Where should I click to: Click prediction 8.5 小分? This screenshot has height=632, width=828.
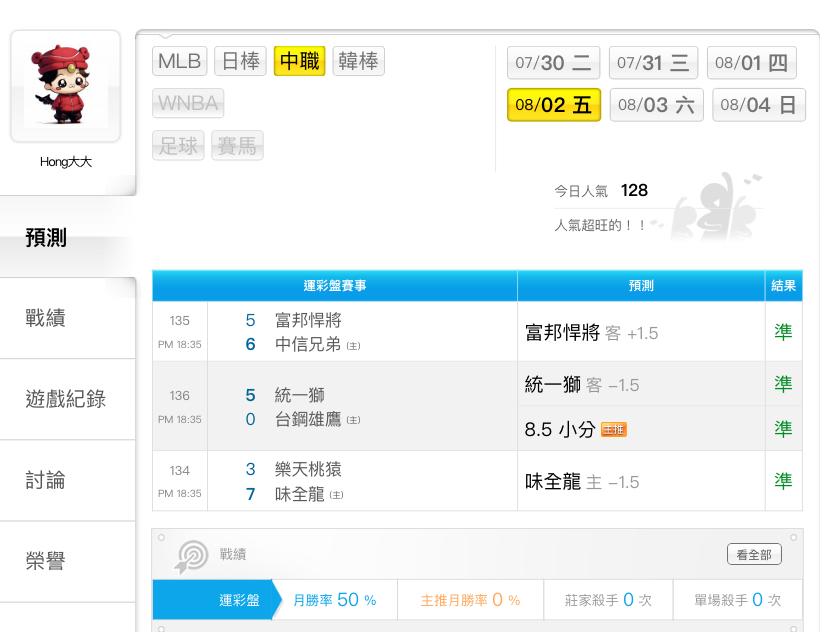point(560,429)
